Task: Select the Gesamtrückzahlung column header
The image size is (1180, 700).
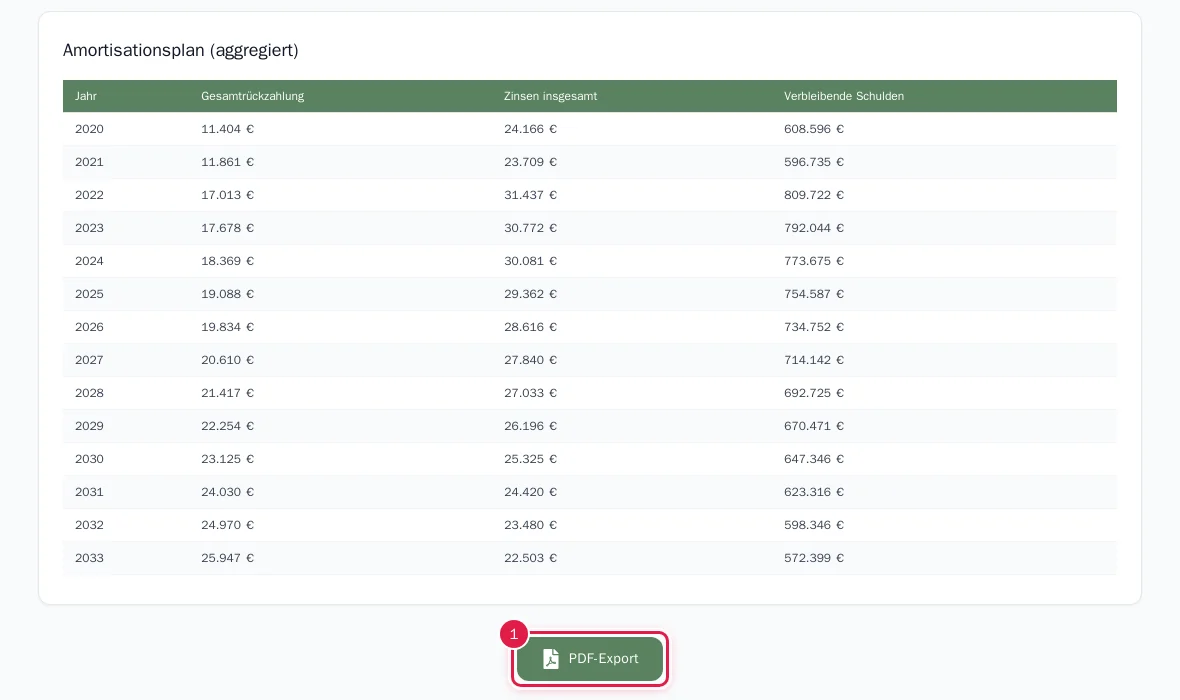Action: 252,96
